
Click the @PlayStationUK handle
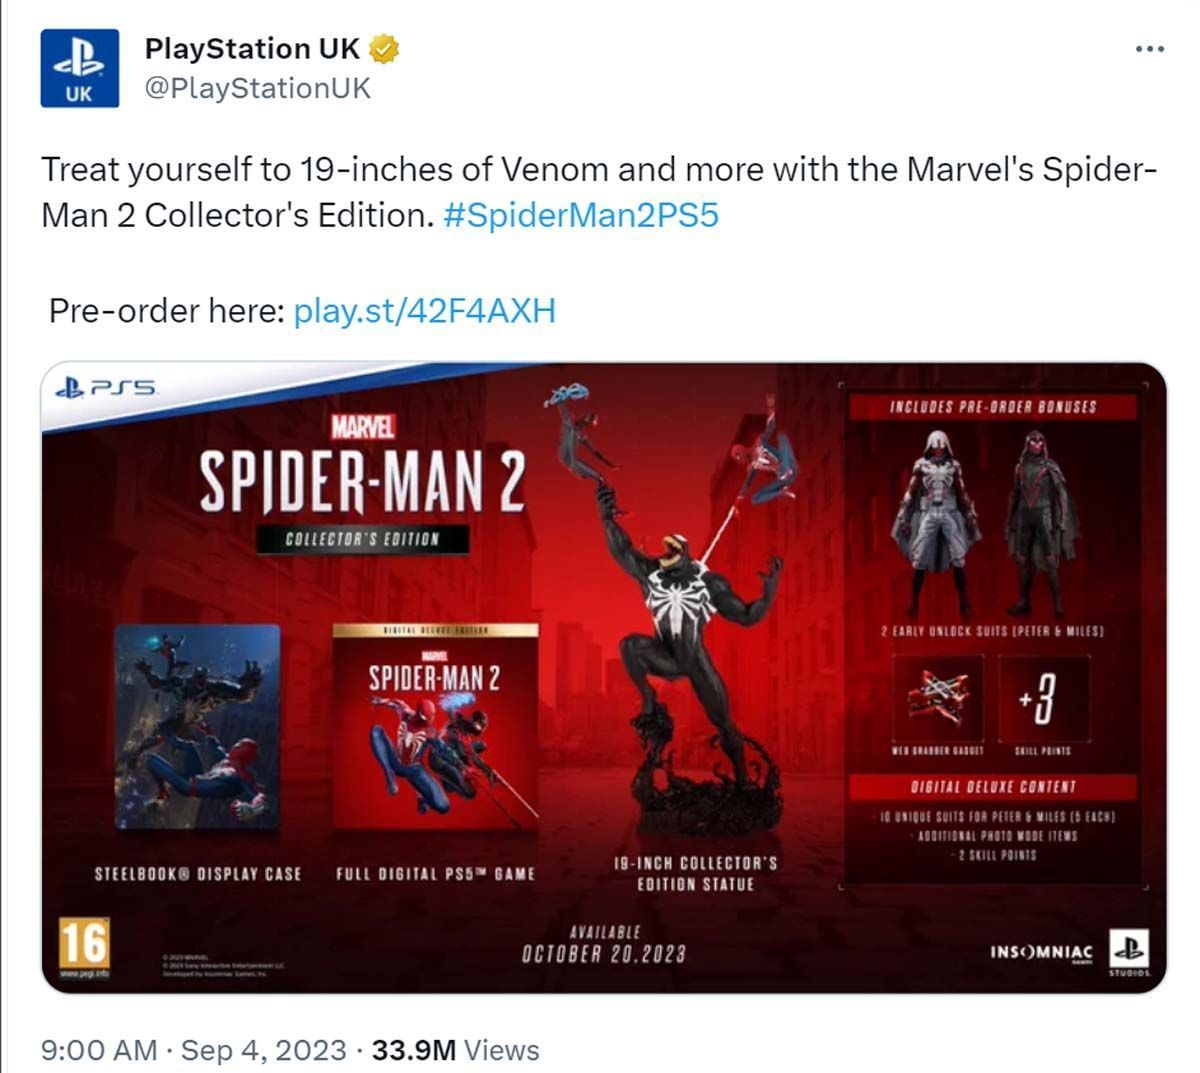click(257, 89)
